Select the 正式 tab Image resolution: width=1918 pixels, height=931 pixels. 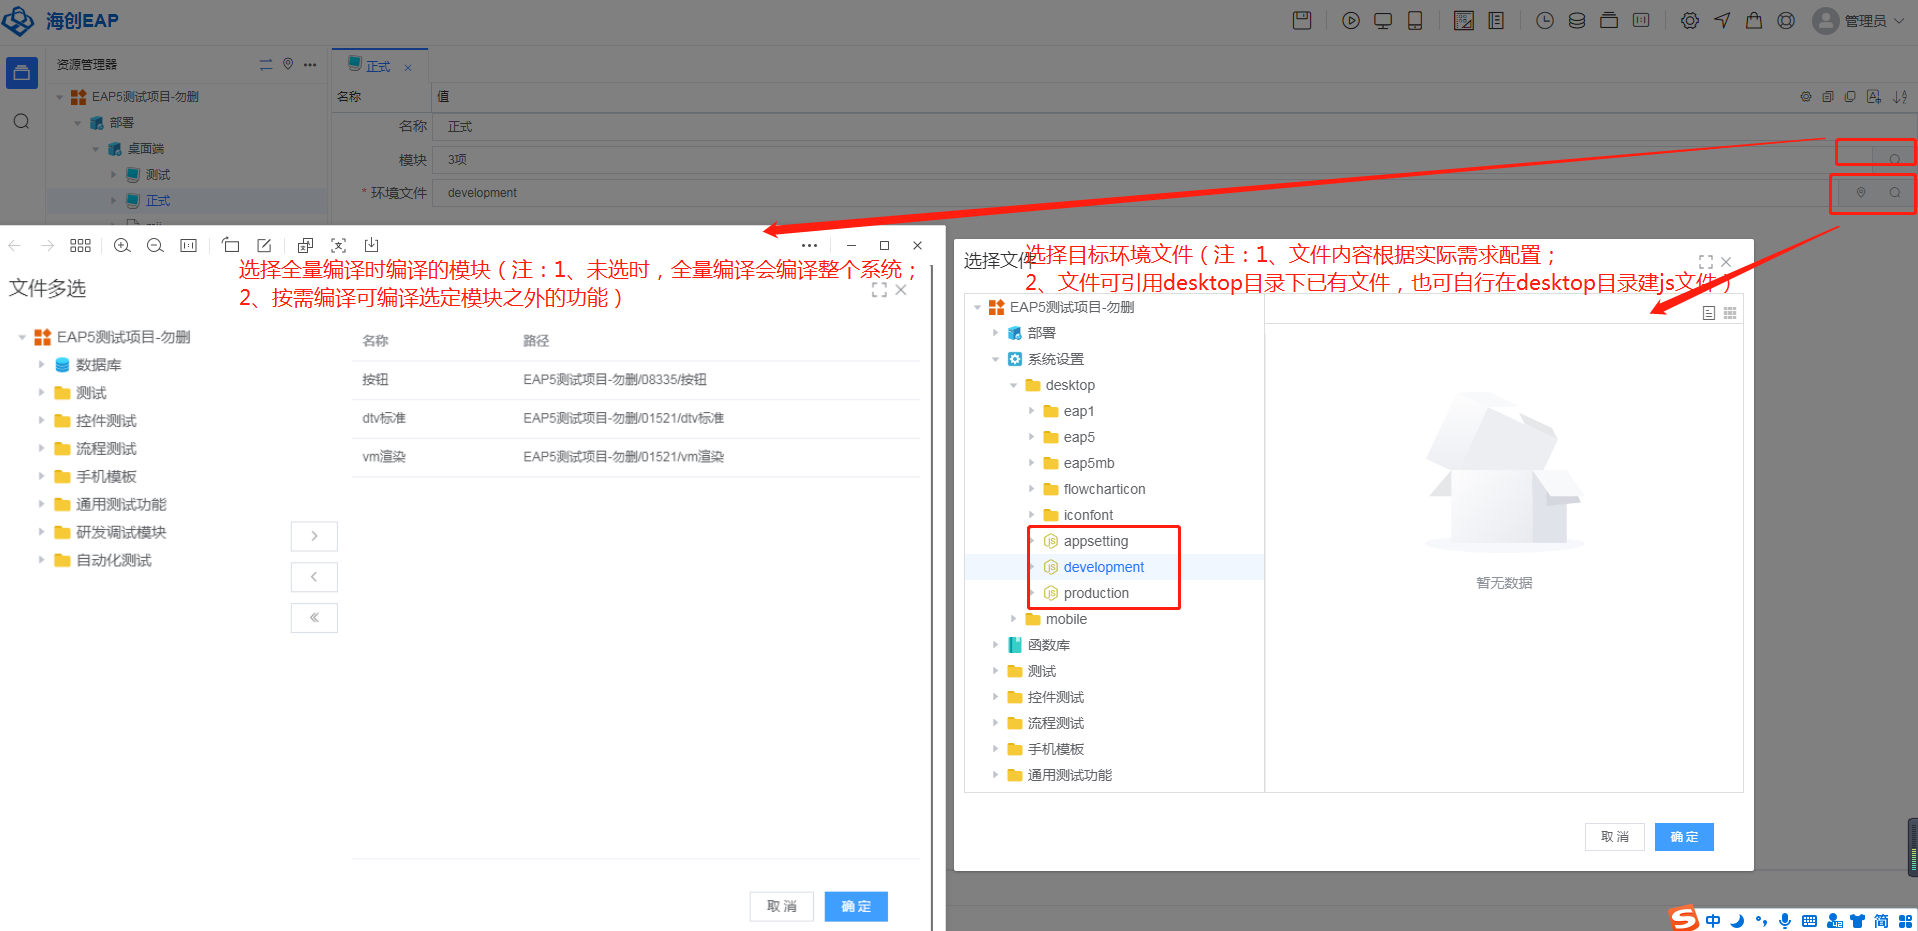378,67
